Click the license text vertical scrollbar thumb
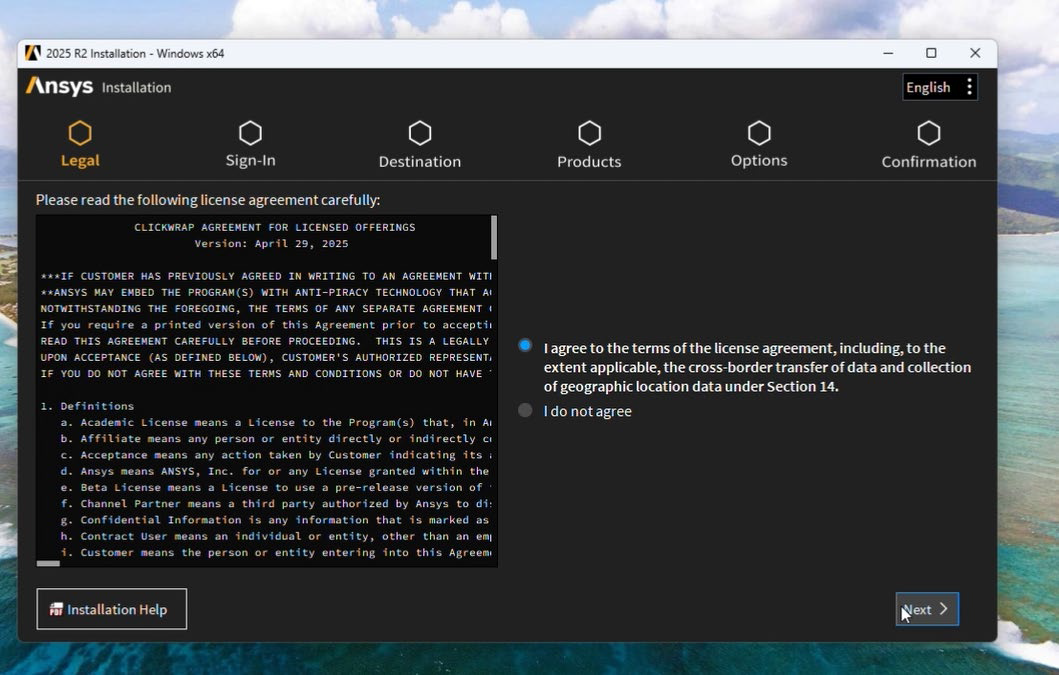This screenshot has height=675, width=1059. coord(493,238)
